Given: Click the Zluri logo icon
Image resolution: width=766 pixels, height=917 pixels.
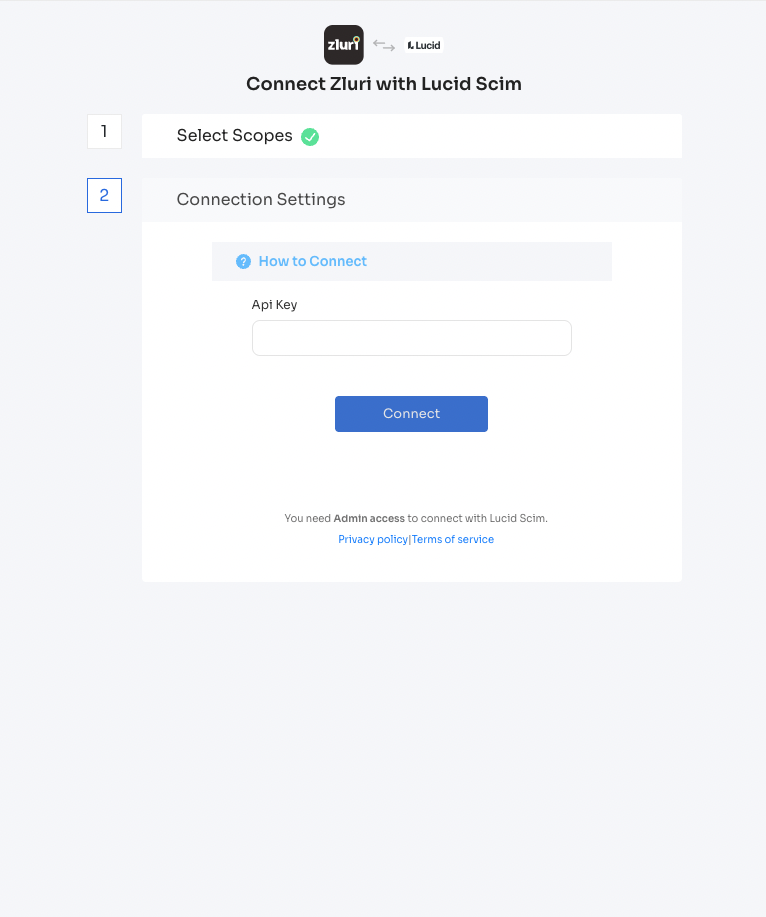Looking at the screenshot, I should pos(344,44).
